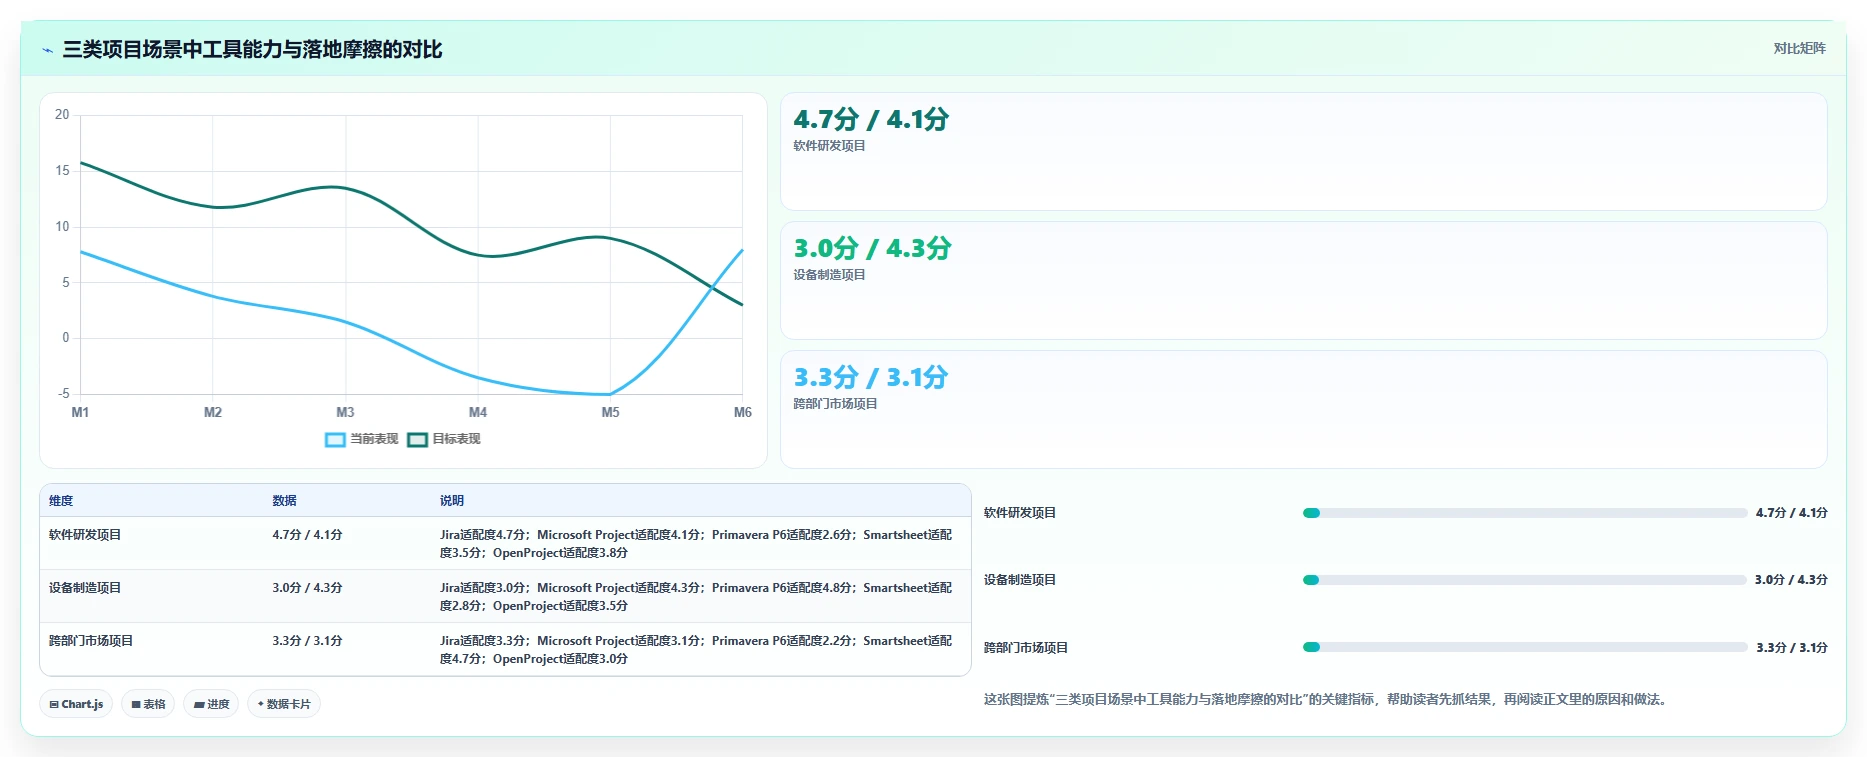Image resolution: width=1867 pixels, height=757 pixels.
Task: Click the 软件研发项目 label in progress list
Action: click(1020, 513)
